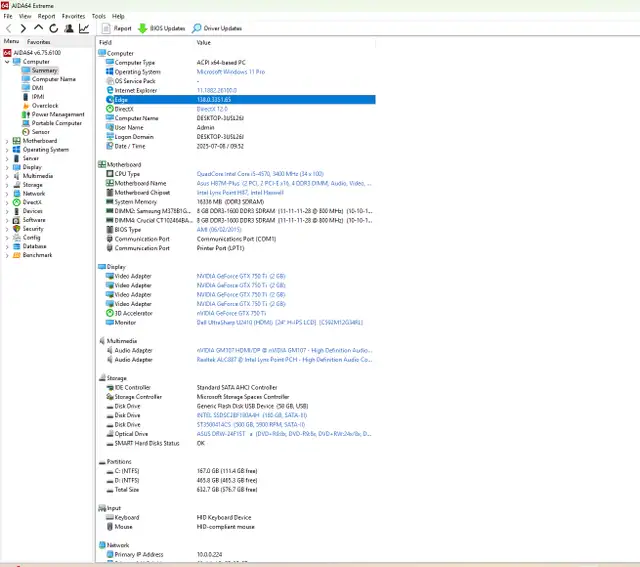Expand the Network tree node
The width and height of the screenshot is (640, 567).
[7, 194]
